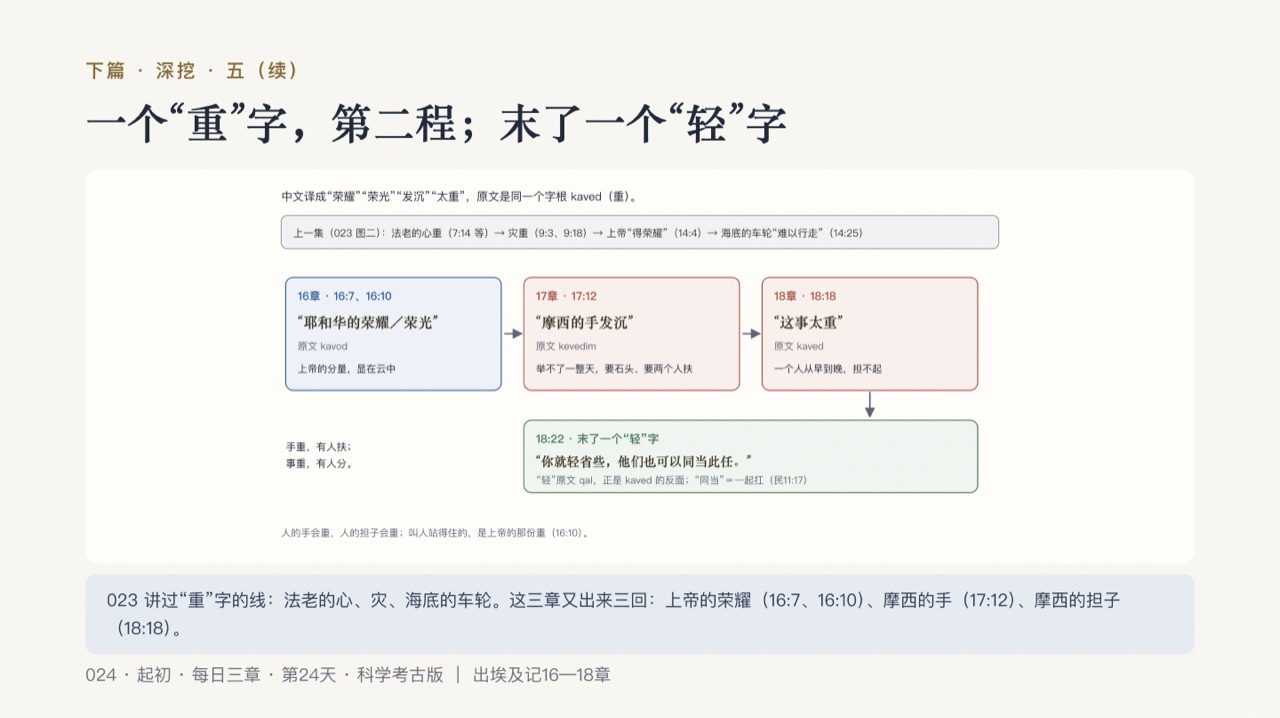
Task: Click the quote "这事太重"
Action: (808, 322)
